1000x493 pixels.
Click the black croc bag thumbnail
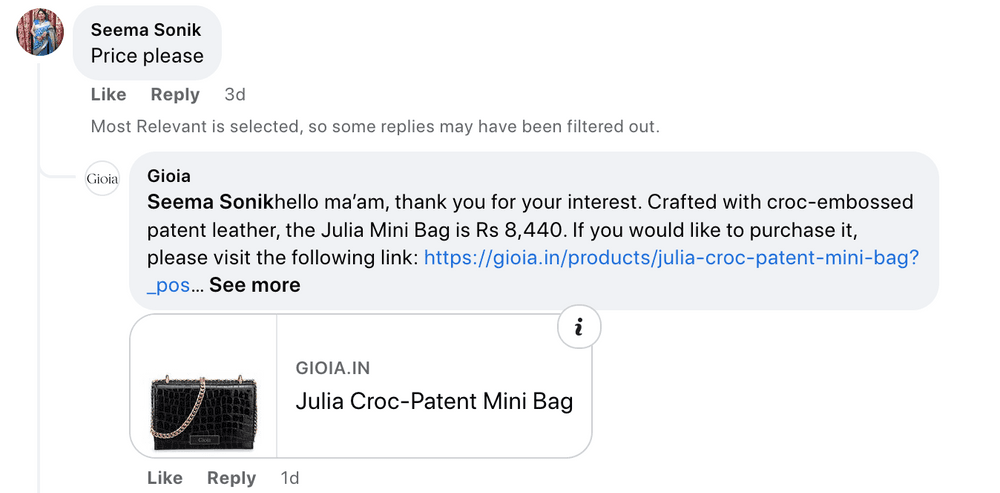(x=204, y=410)
